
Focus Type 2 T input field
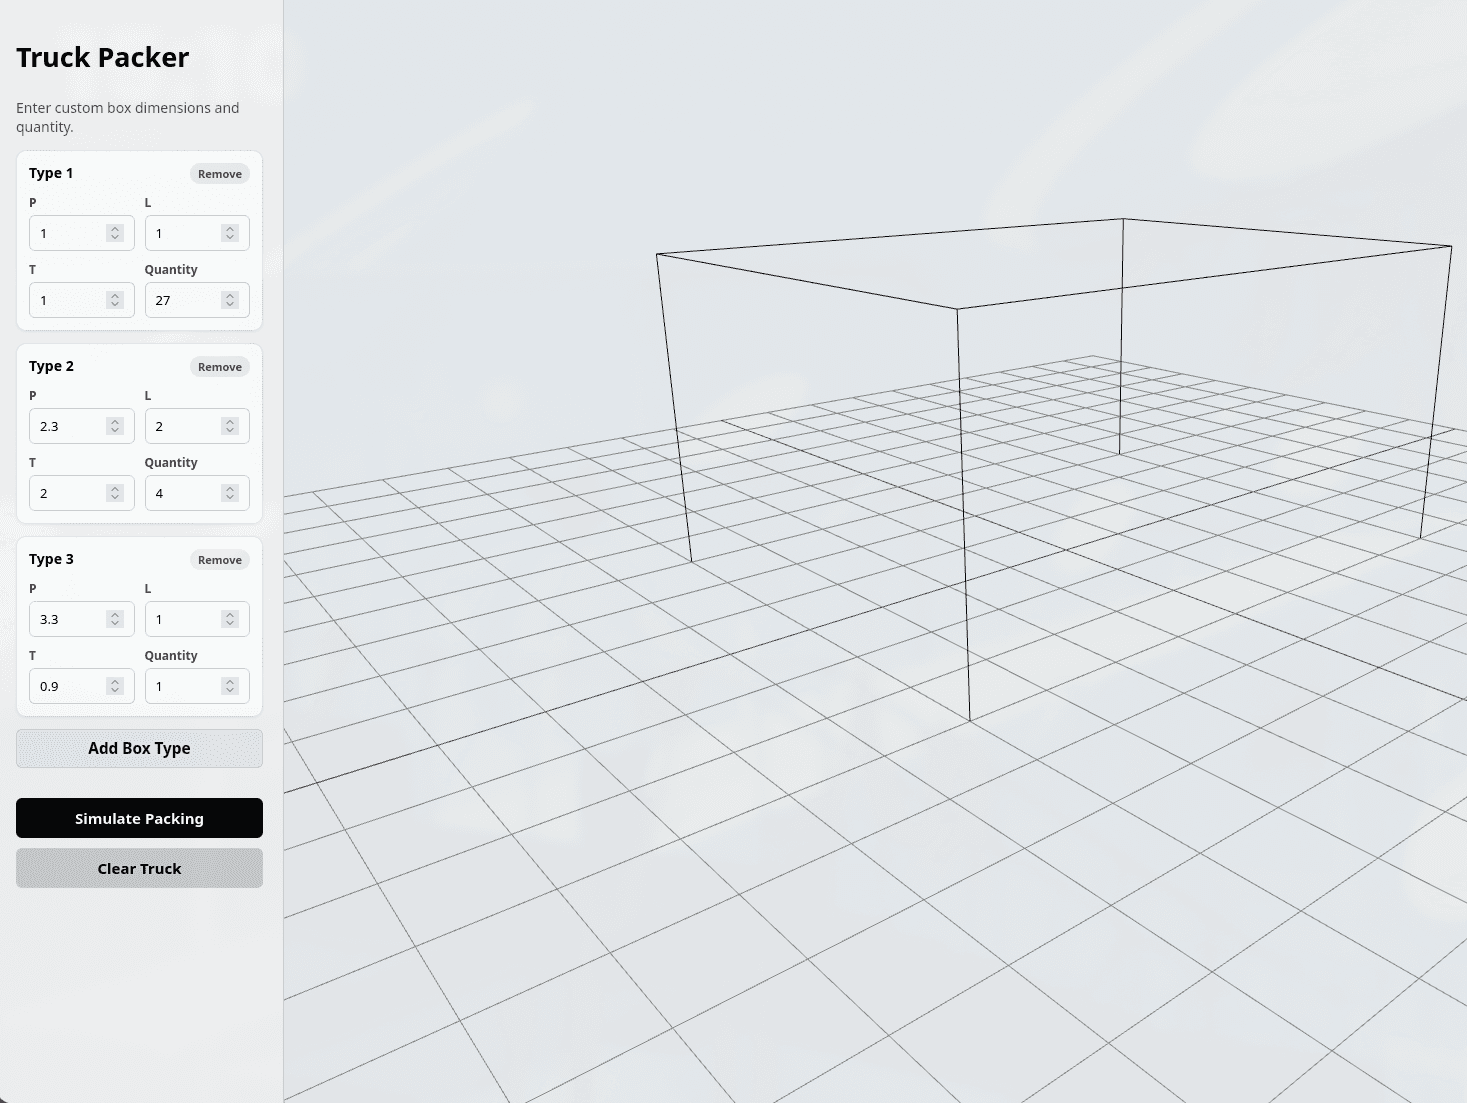coord(82,493)
